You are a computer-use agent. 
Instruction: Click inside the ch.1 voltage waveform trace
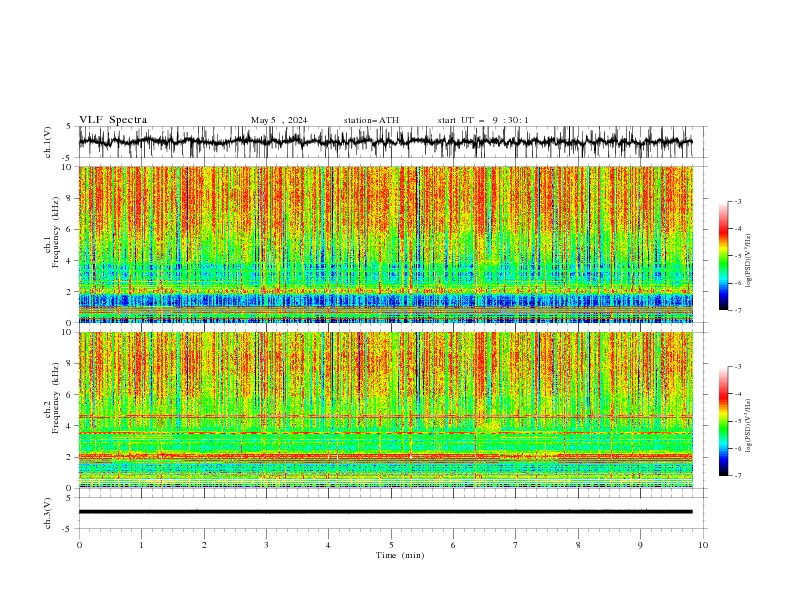(385, 142)
